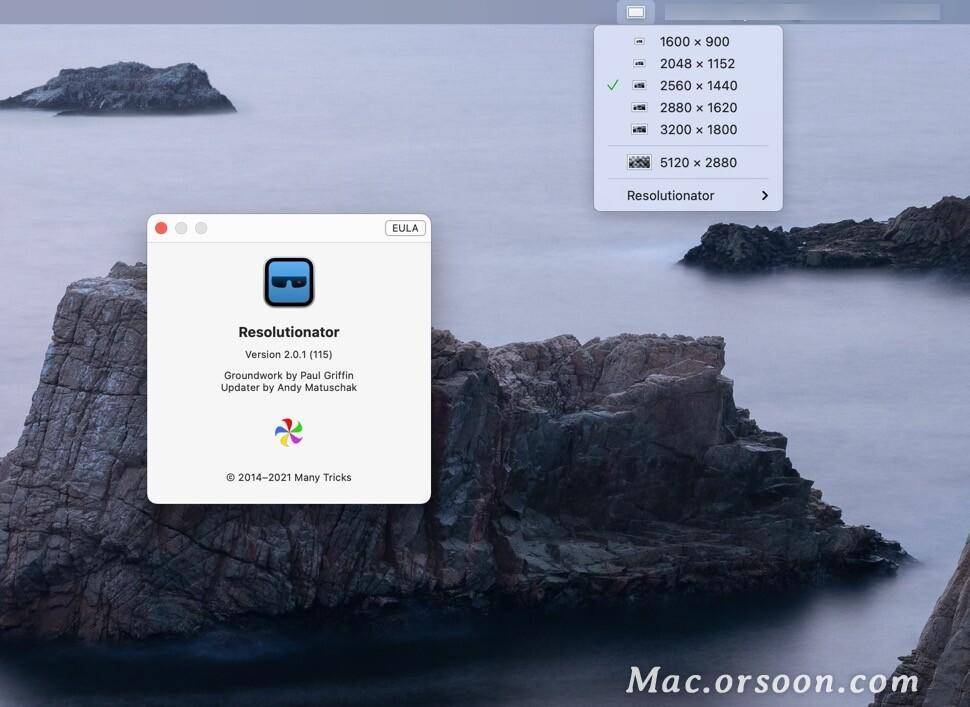Click the © 2014–2021 Many Tricks copyright text
This screenshot has height=707, width=970.
289,478
